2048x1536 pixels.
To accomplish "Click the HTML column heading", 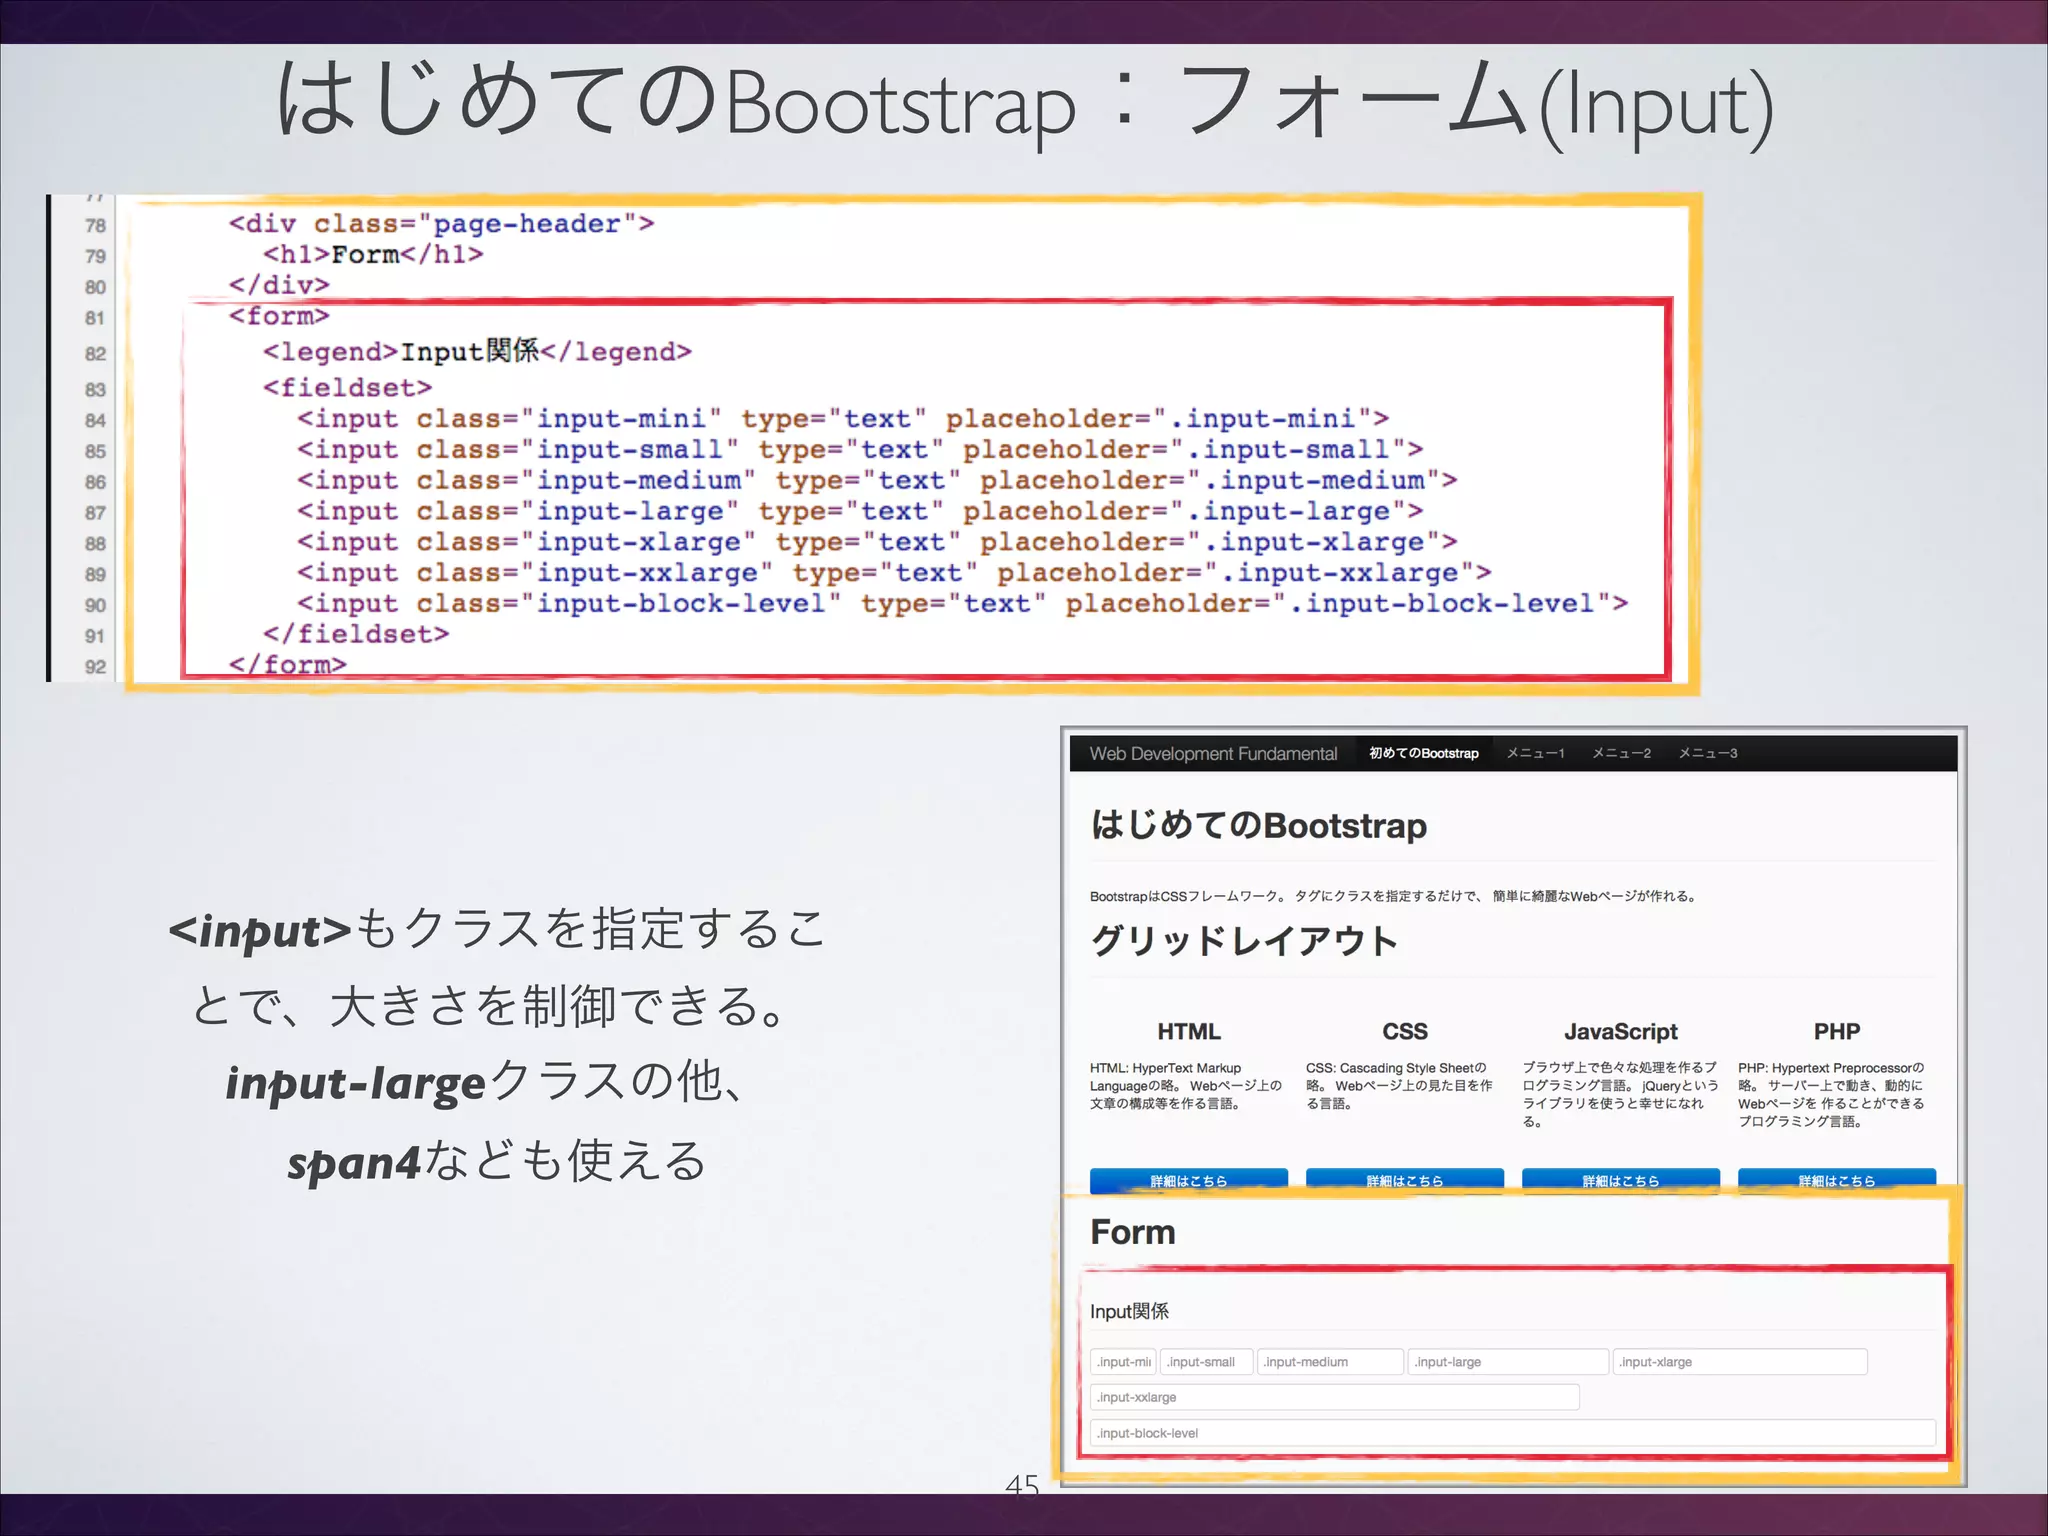I will (x=1189, y=1031).
